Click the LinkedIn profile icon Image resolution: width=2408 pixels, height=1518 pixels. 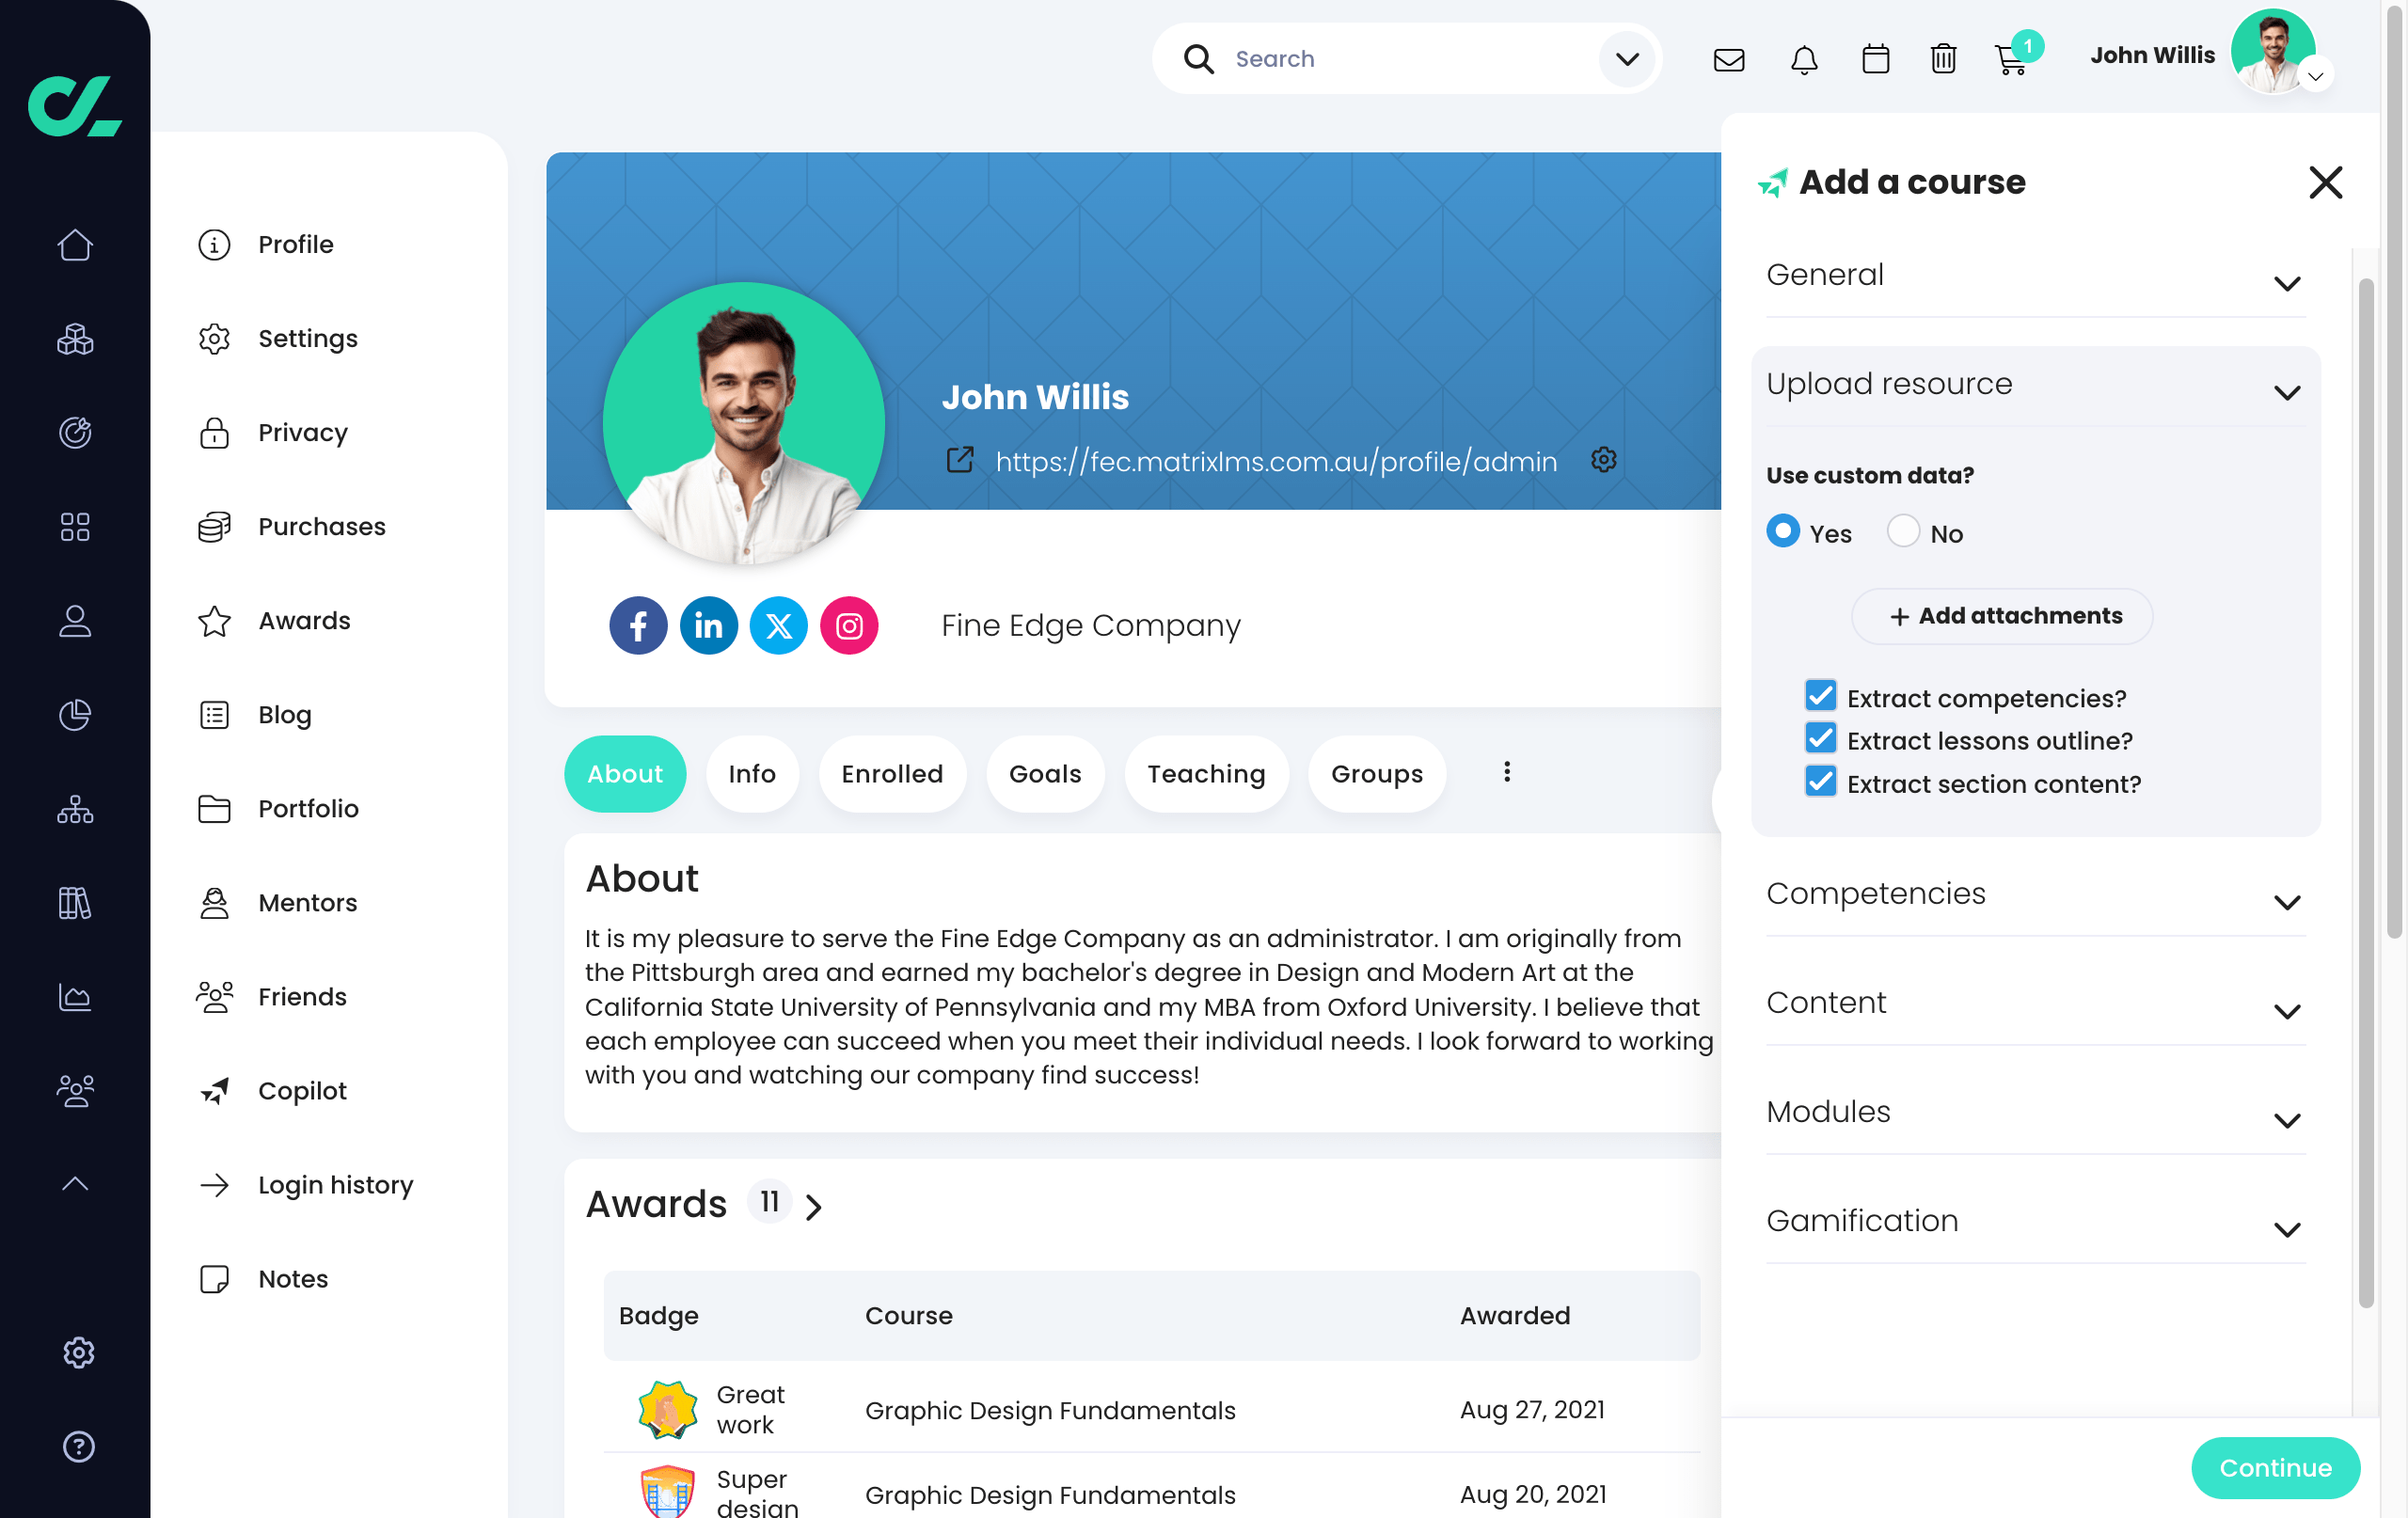click(708, 626)
